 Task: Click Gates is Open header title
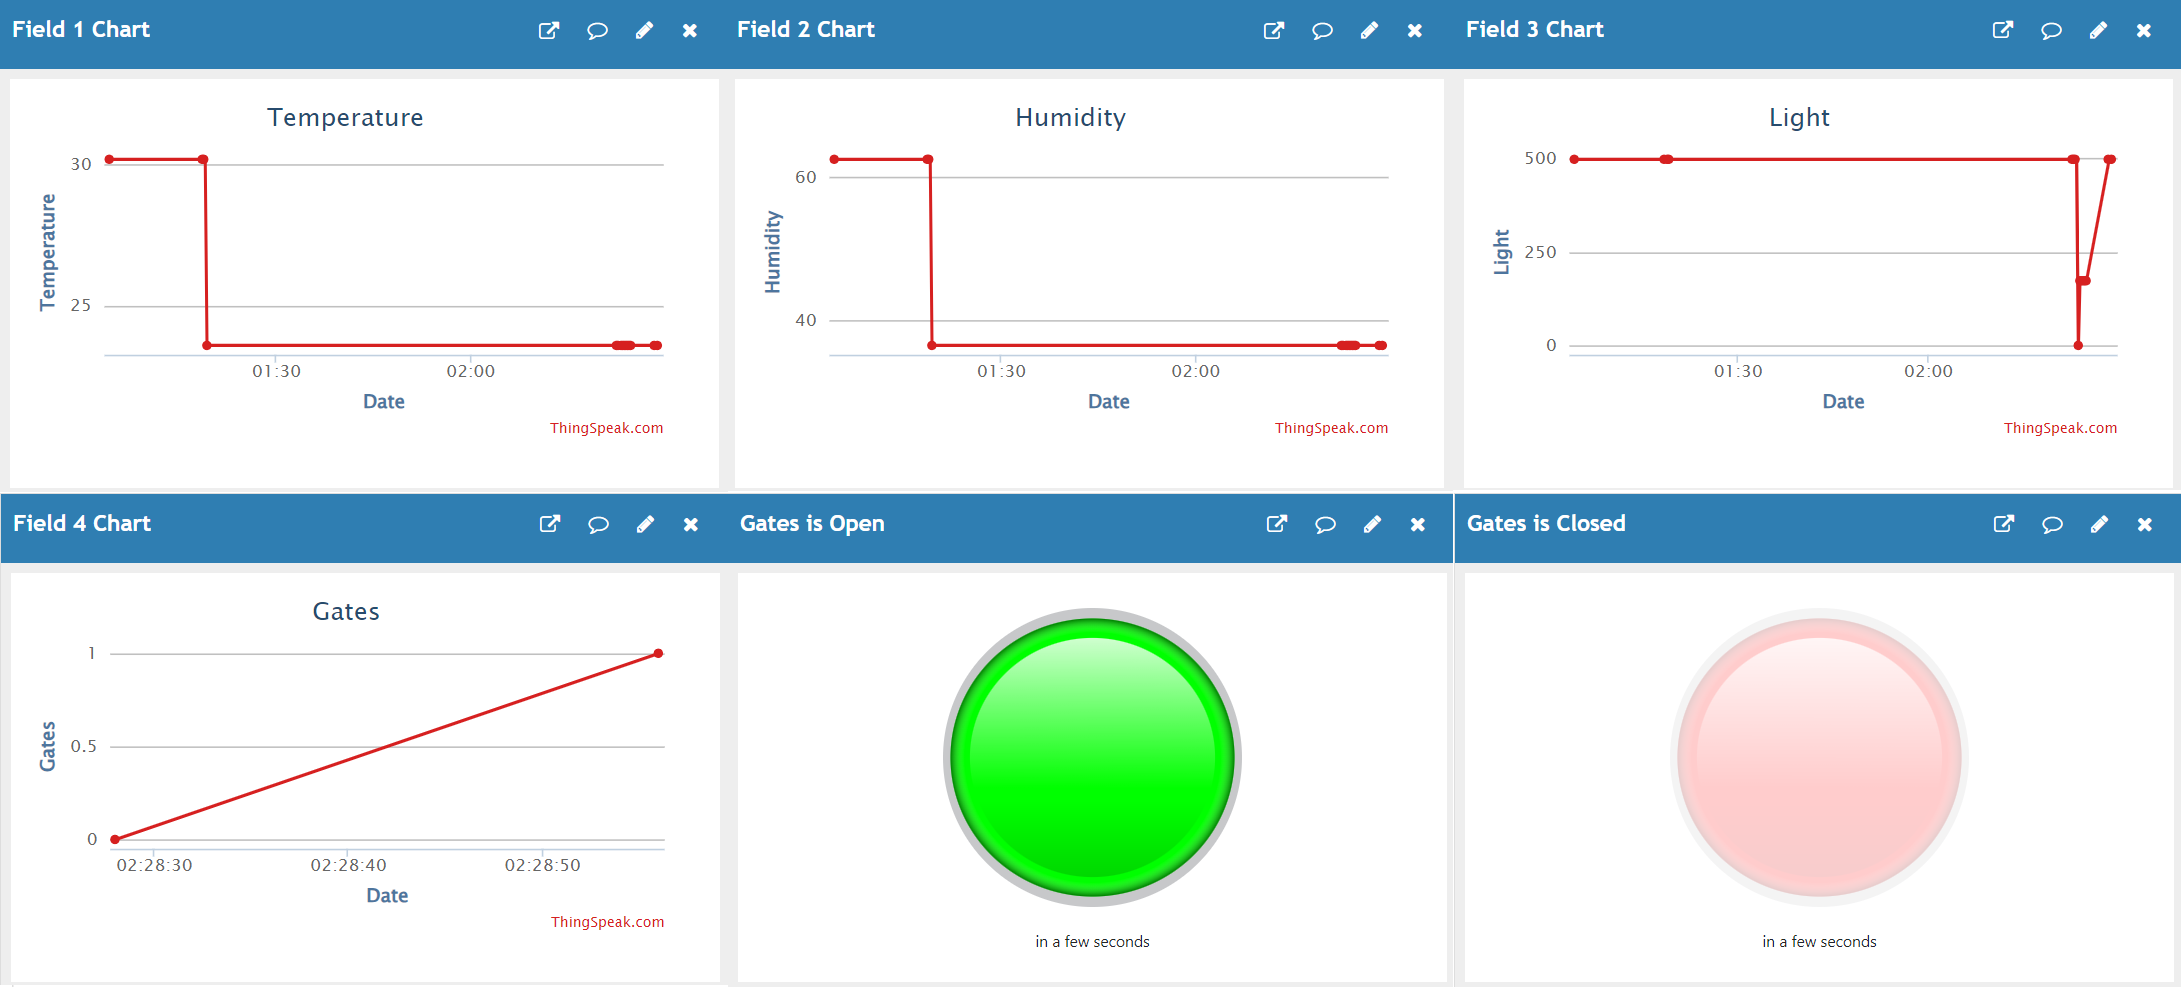[812, 524]
